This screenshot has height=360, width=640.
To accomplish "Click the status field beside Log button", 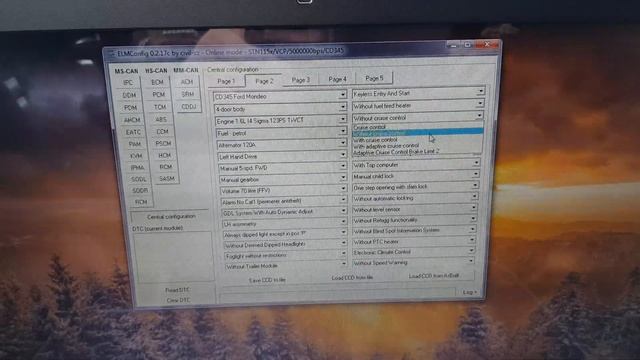I will [x=338, y=295].
